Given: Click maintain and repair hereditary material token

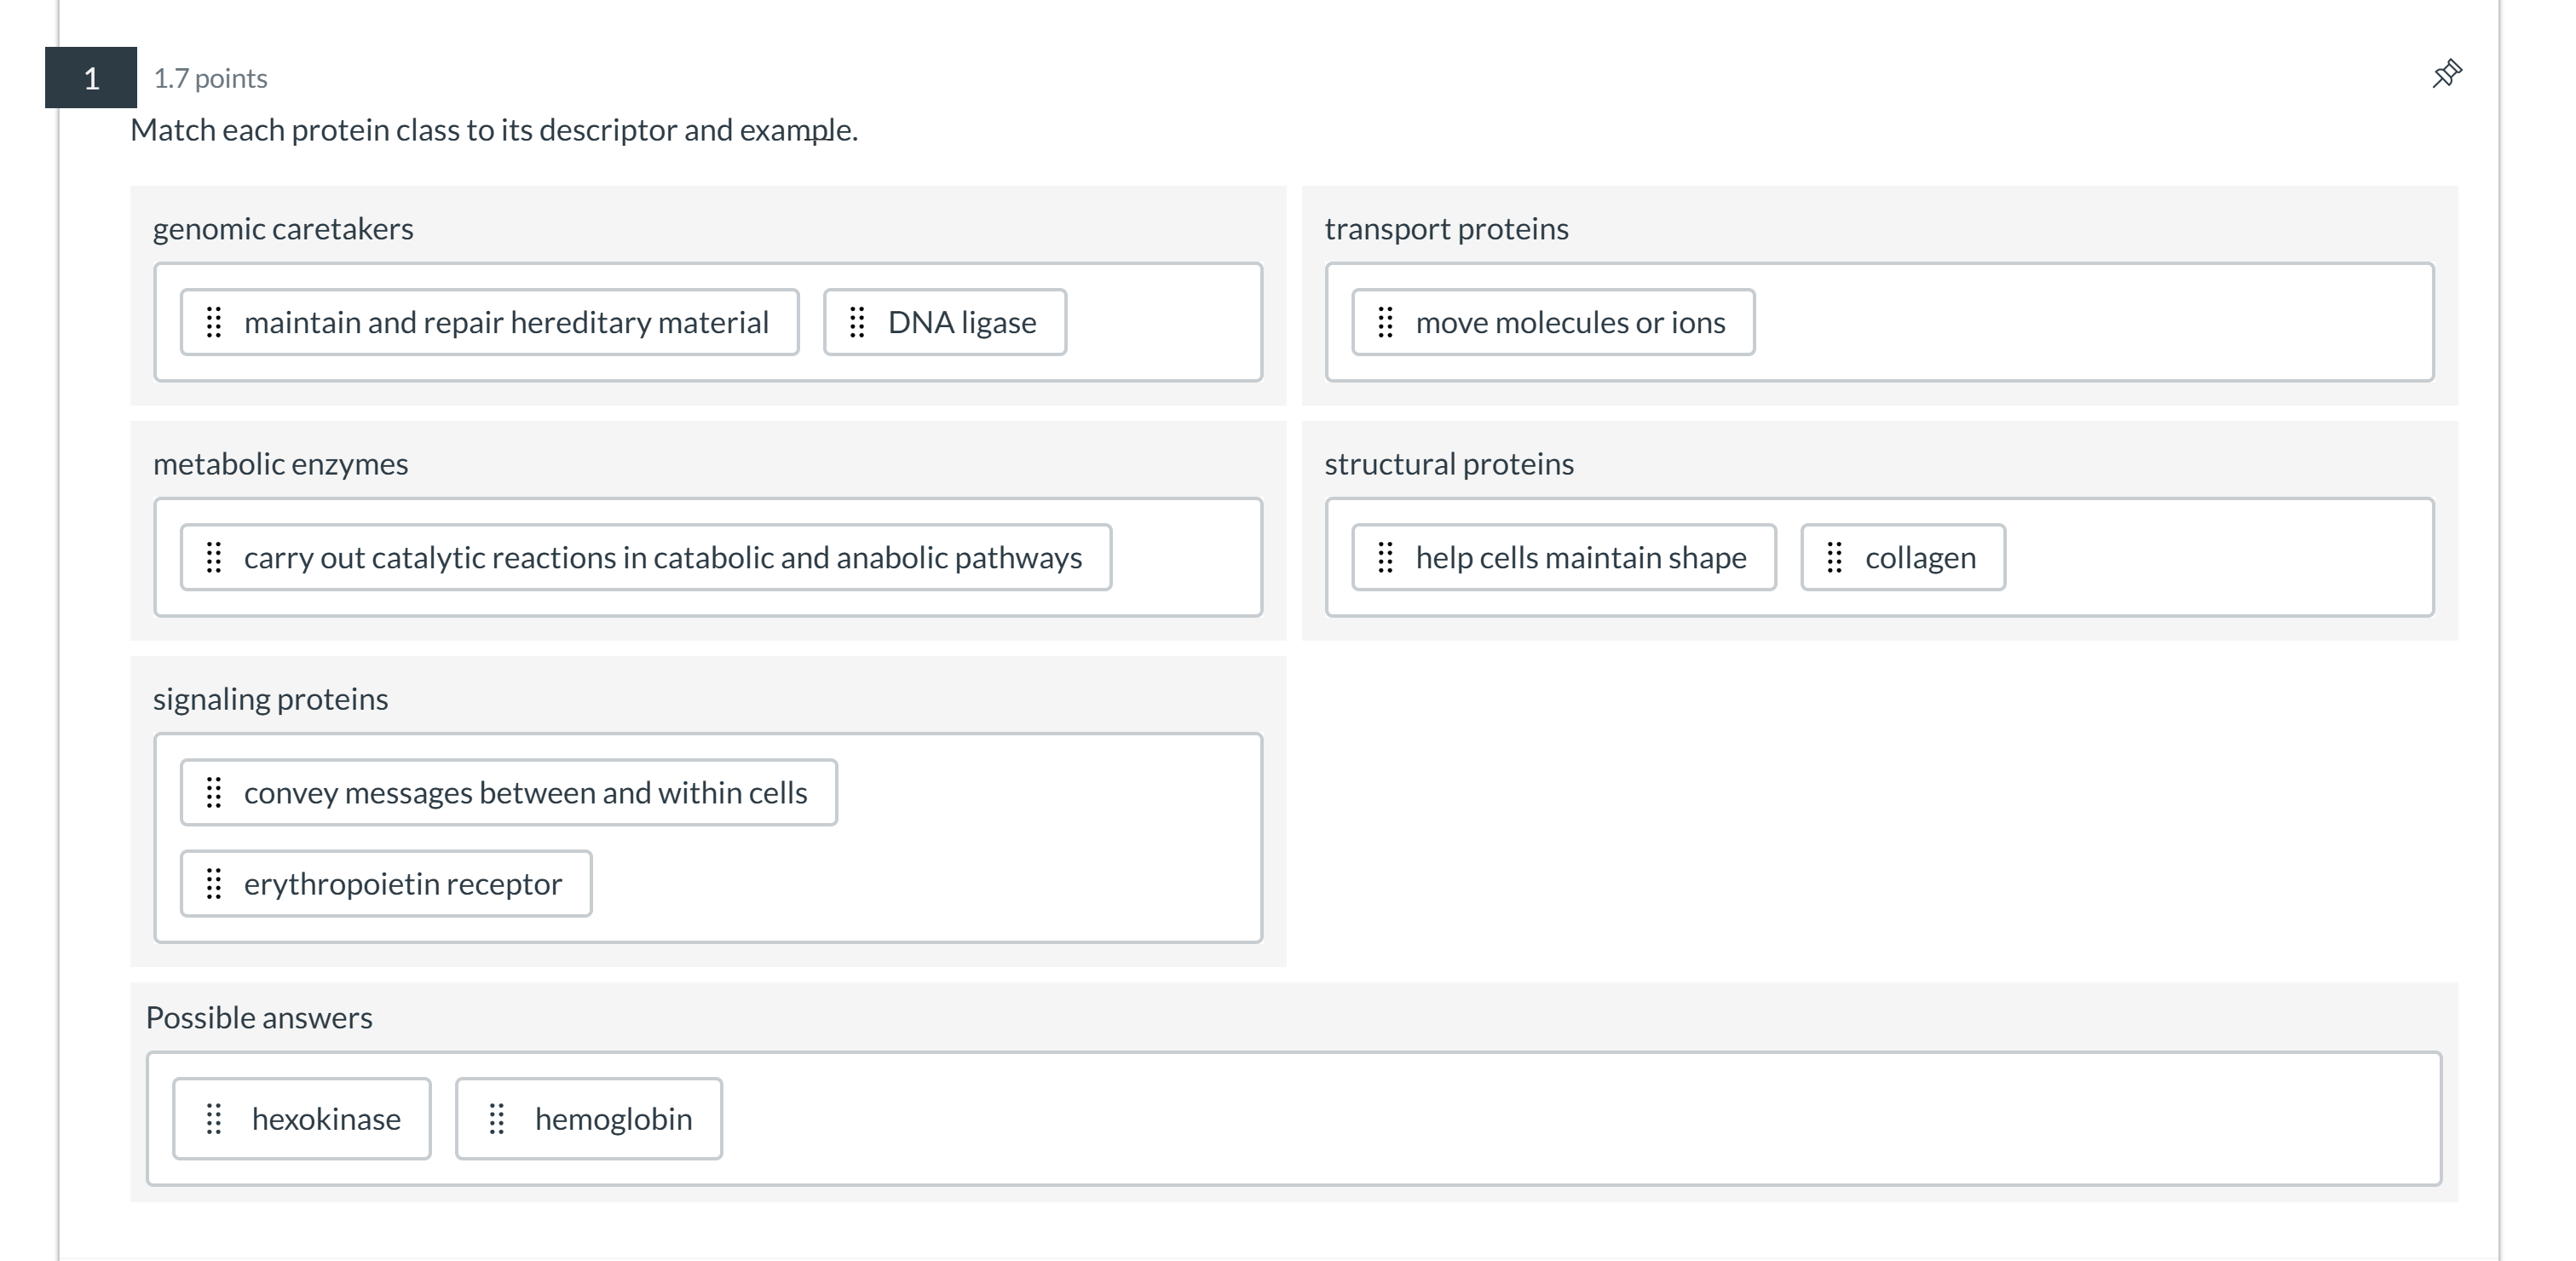Looking at the screenshot, I should click(x=506, y=322).
